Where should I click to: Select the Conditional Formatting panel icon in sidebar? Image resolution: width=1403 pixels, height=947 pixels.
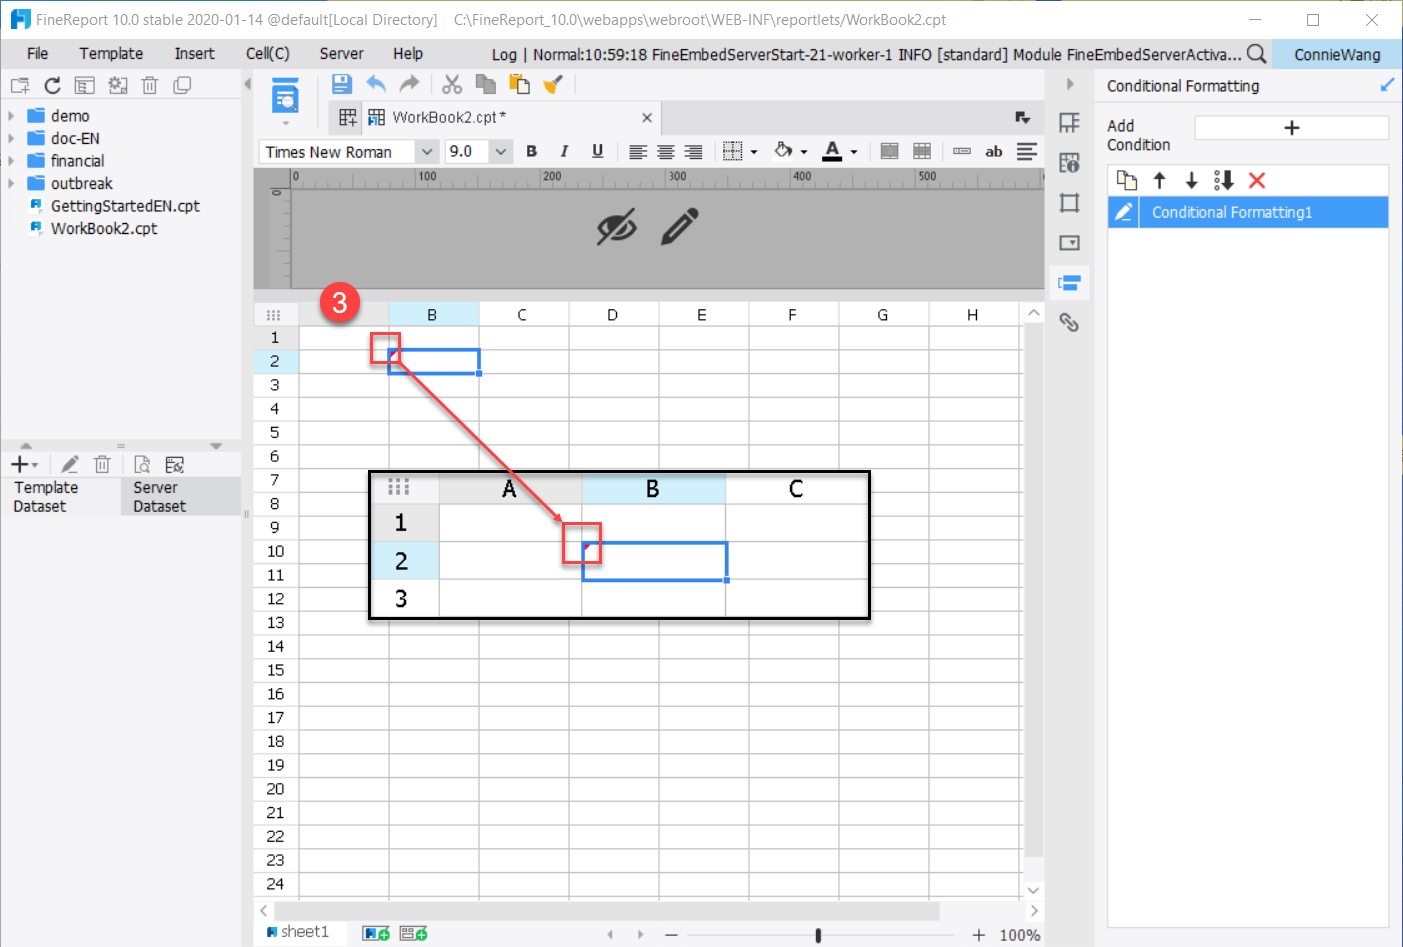coord(1069,282)
